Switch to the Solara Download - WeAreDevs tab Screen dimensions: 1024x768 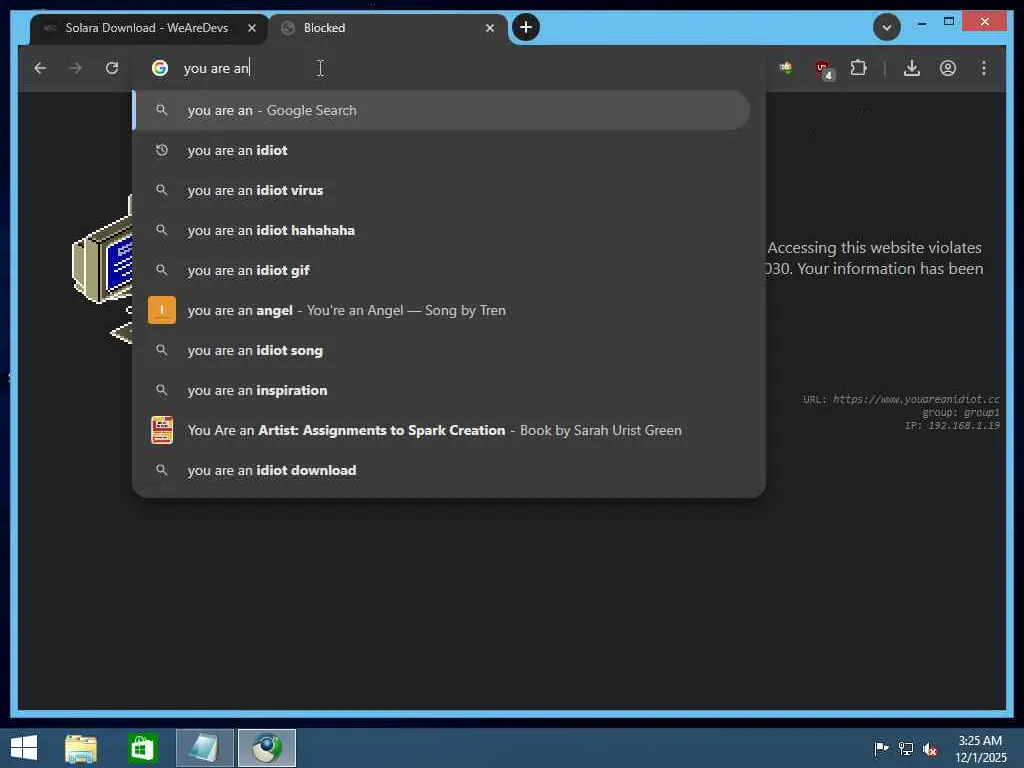coord(149,29)
